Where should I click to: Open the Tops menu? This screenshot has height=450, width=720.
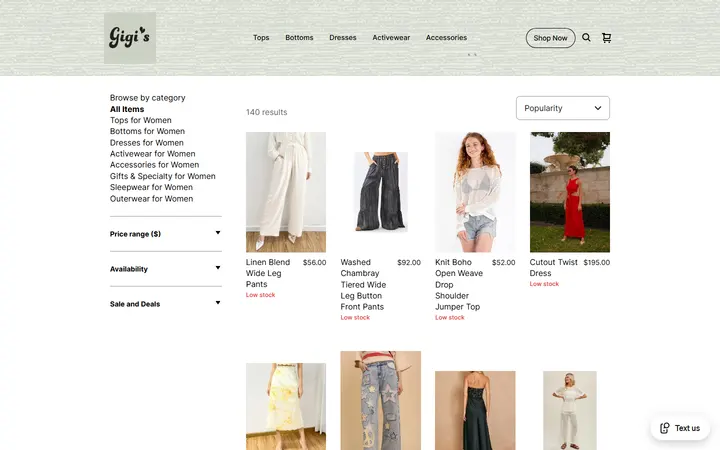point(261,38)
